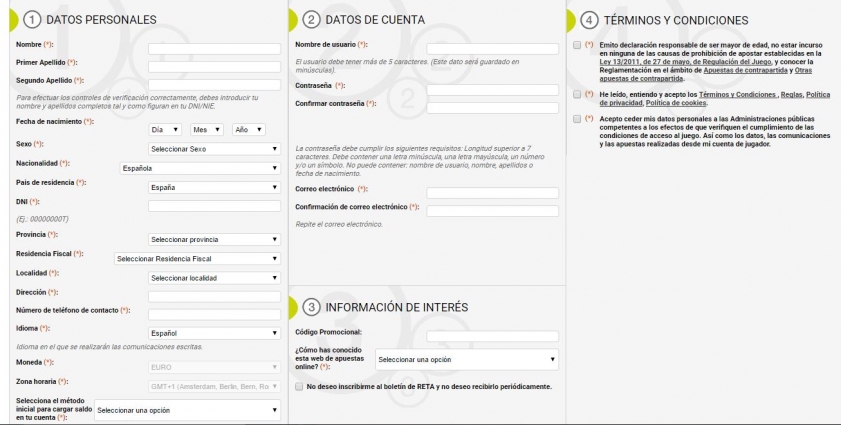Open the initial deposit method dropdown
This screenshot has height=425, width=841.
[x=188, y=411]
